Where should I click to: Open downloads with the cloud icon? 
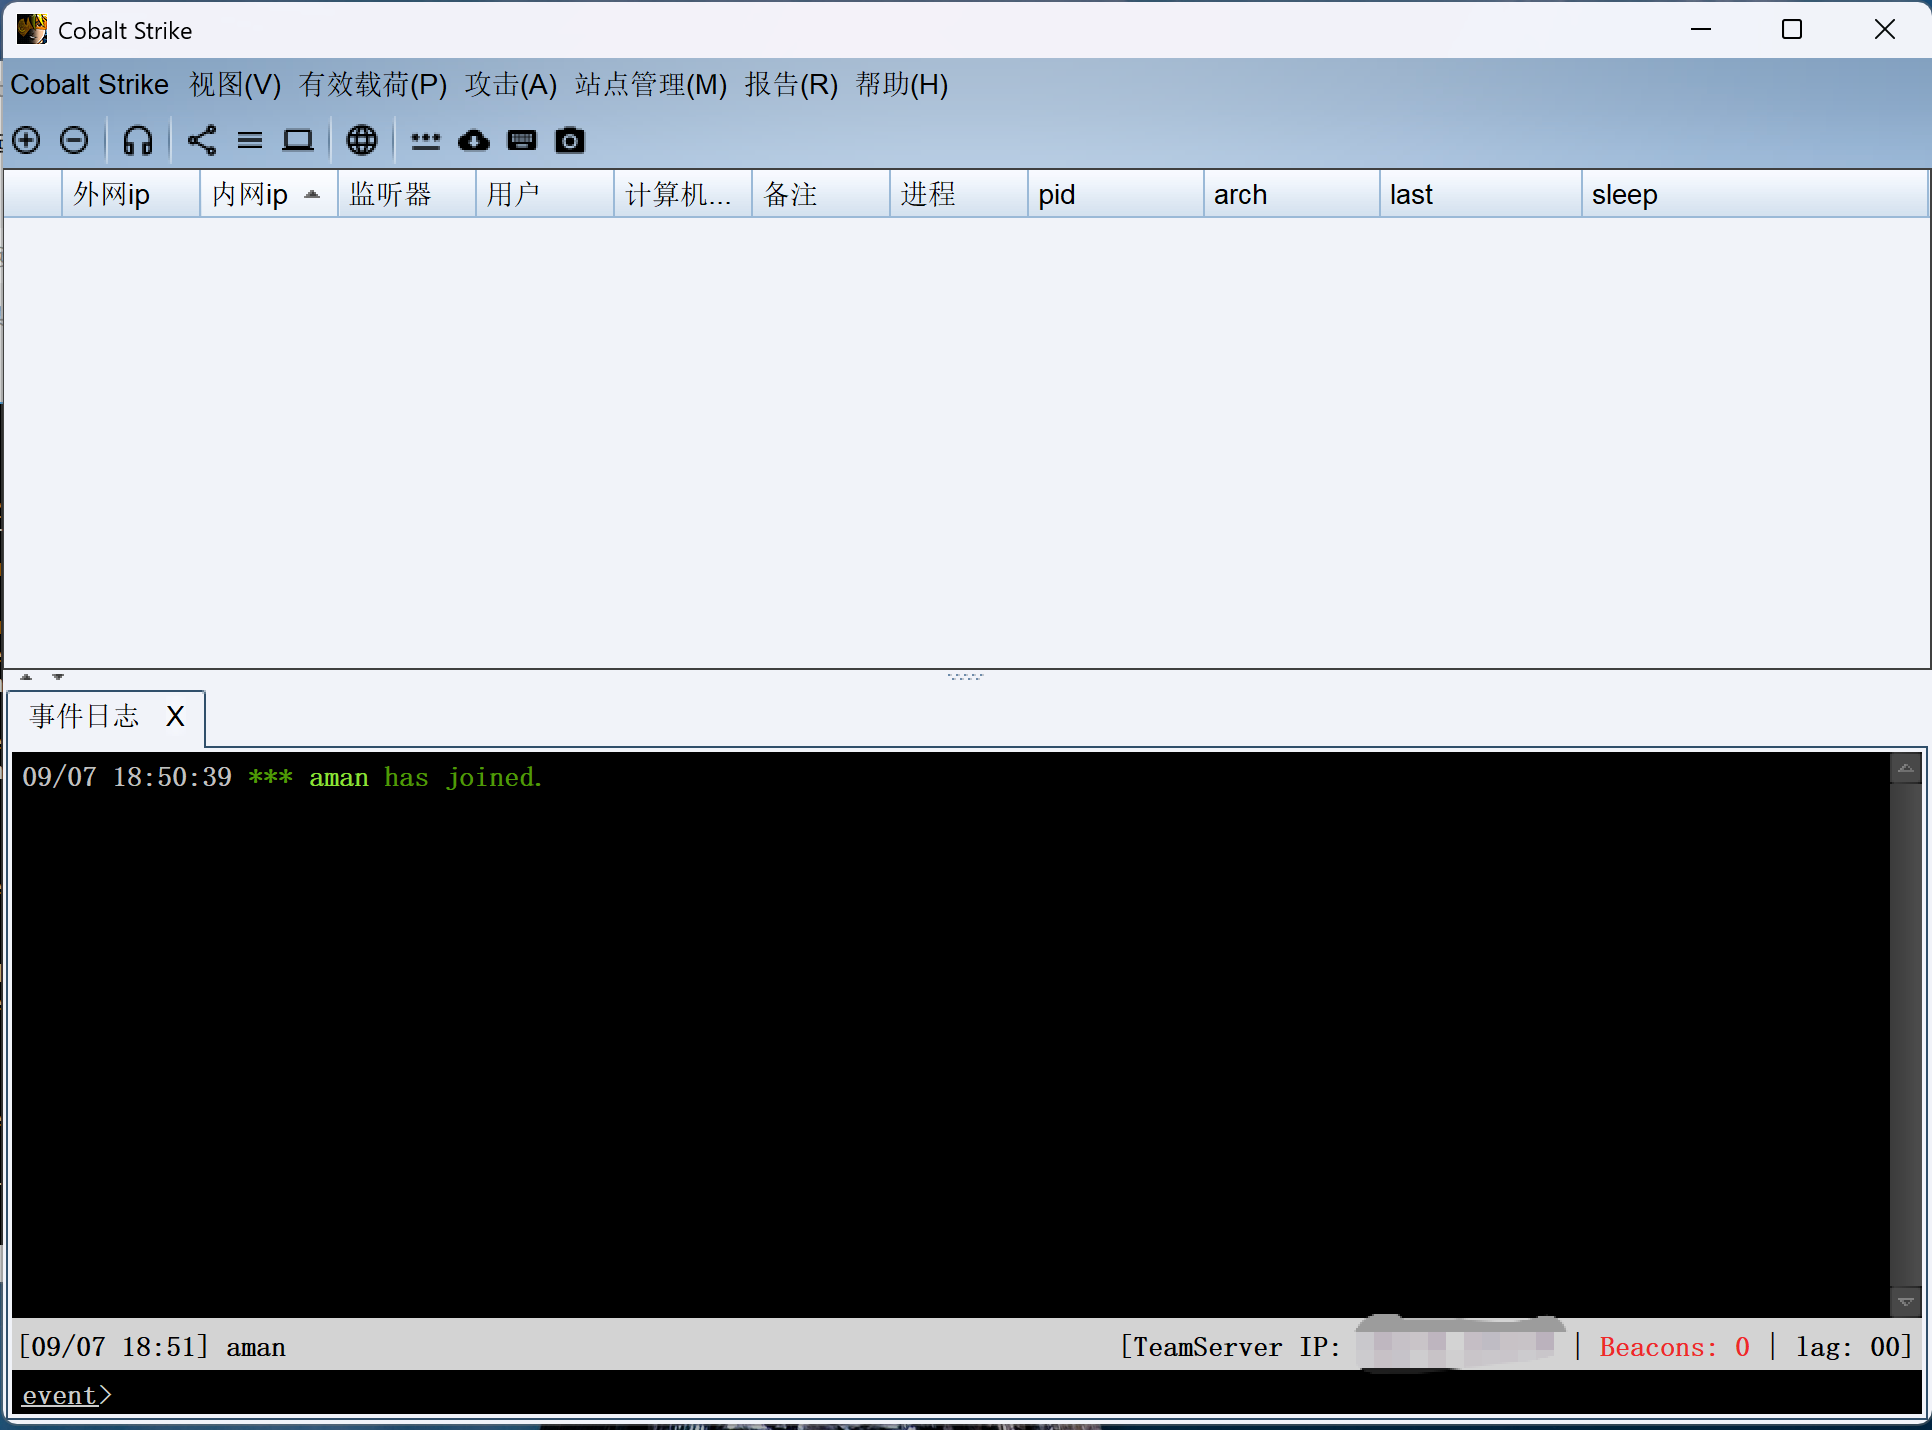point(474,140)
